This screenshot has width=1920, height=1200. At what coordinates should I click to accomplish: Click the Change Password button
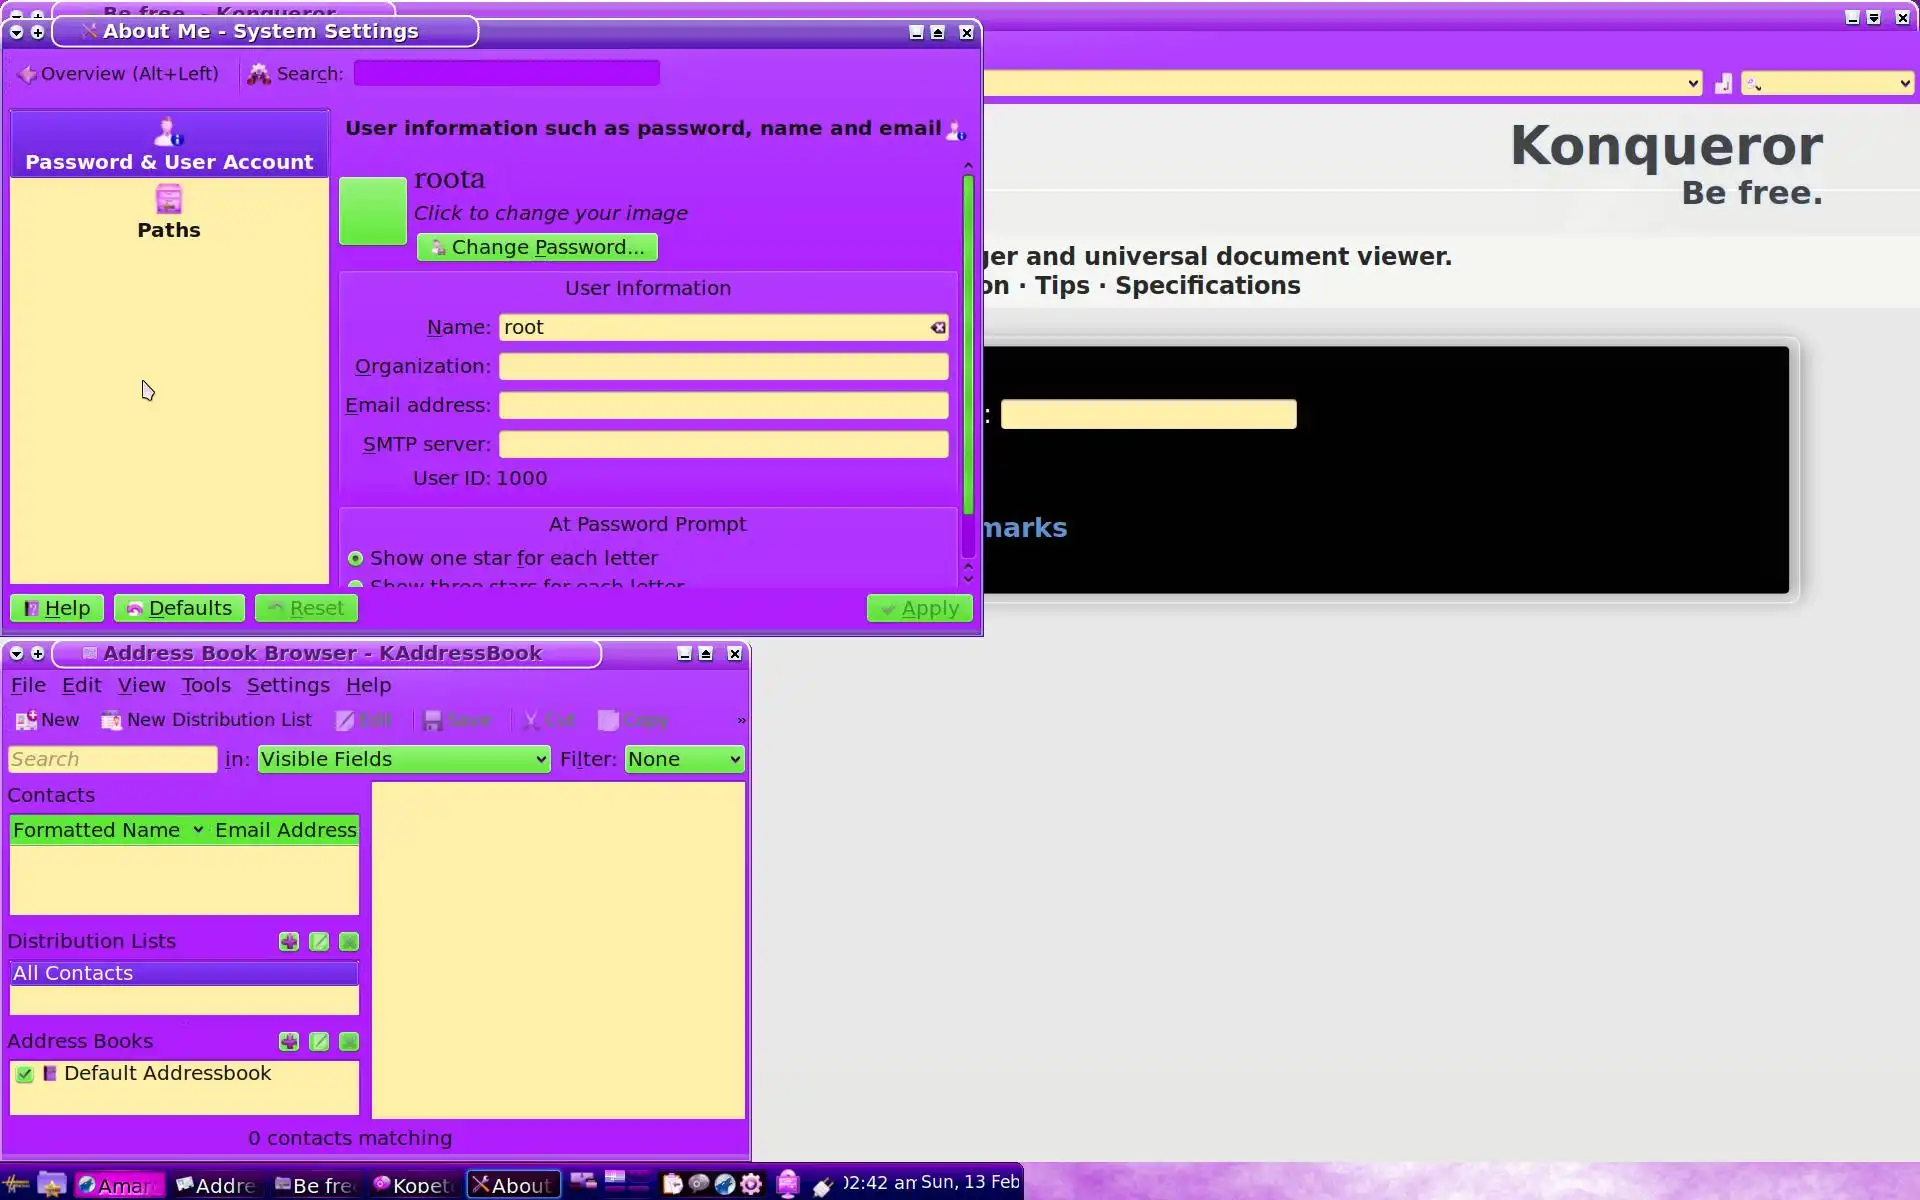(x=537, y=248)
